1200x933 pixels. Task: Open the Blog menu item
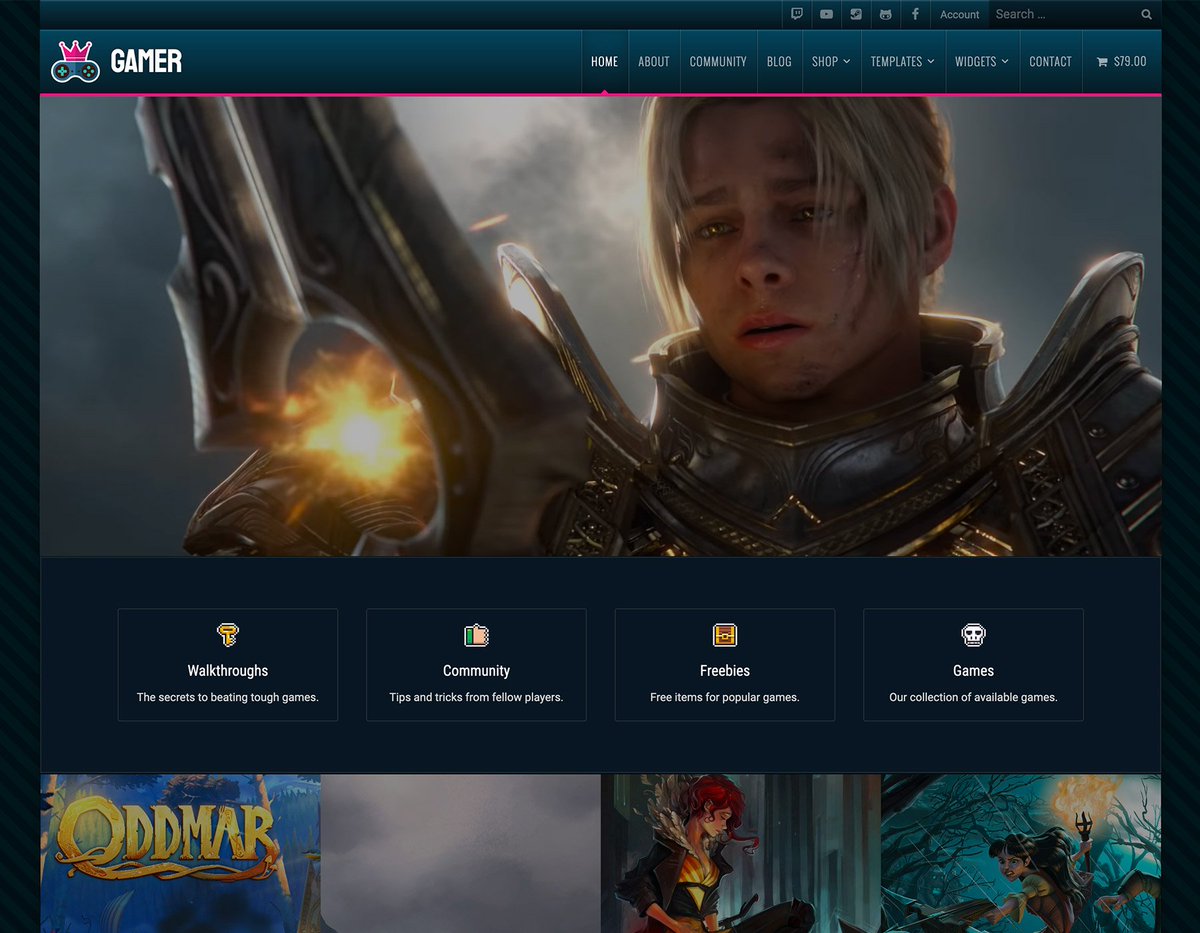[780, 62]
